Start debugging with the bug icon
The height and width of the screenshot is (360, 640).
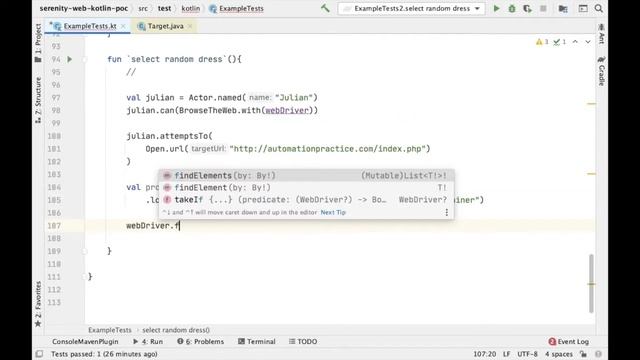point(512,8)
